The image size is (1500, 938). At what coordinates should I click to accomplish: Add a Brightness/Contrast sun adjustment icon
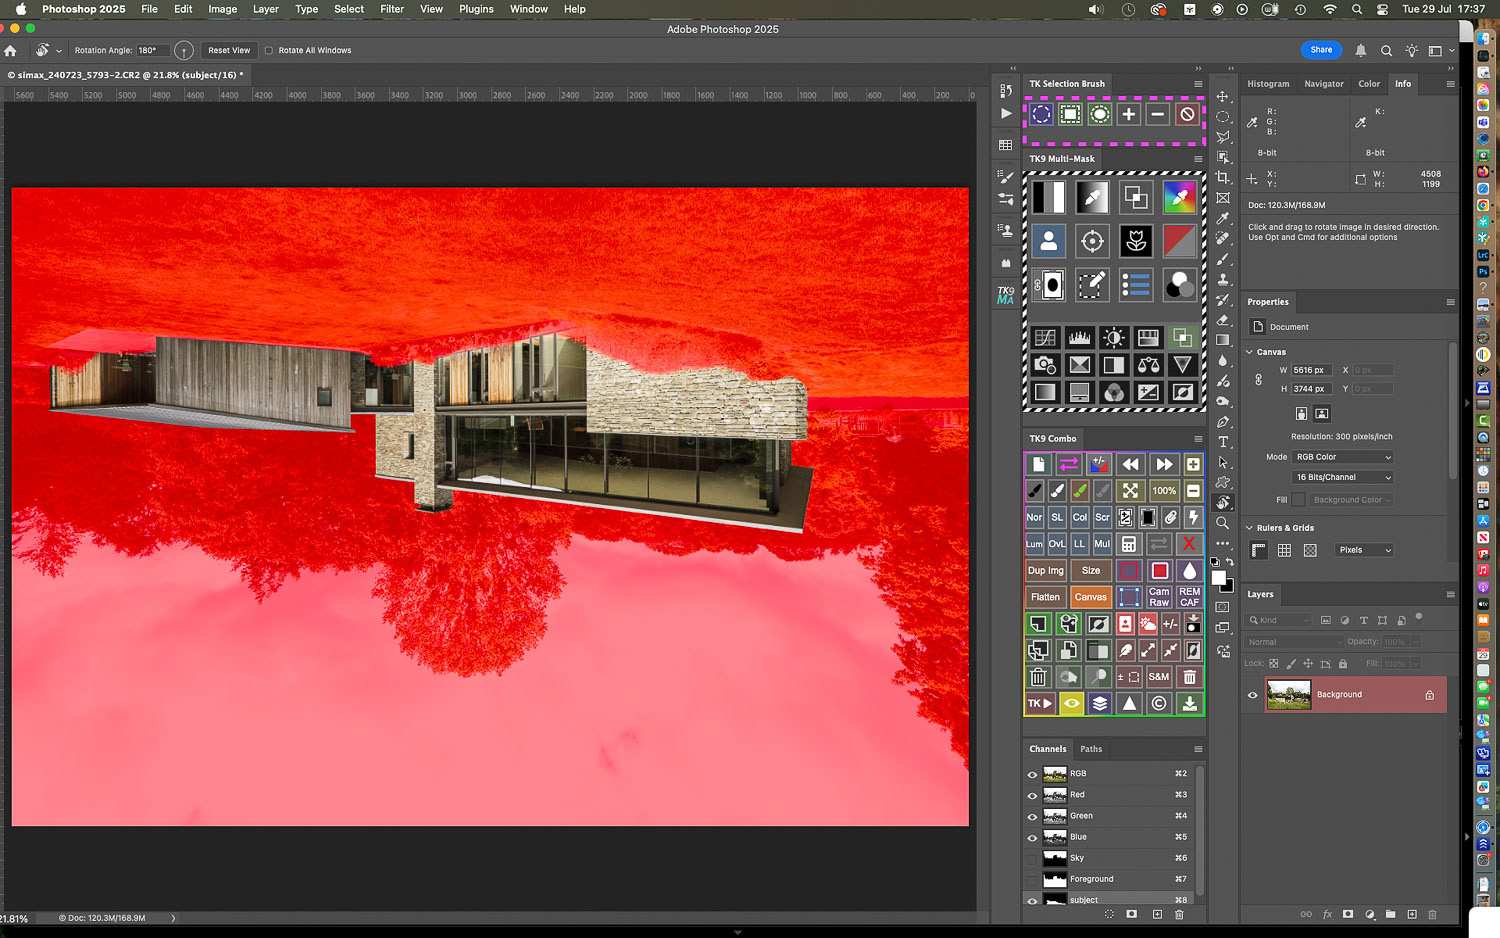(x=1114, y=338)
